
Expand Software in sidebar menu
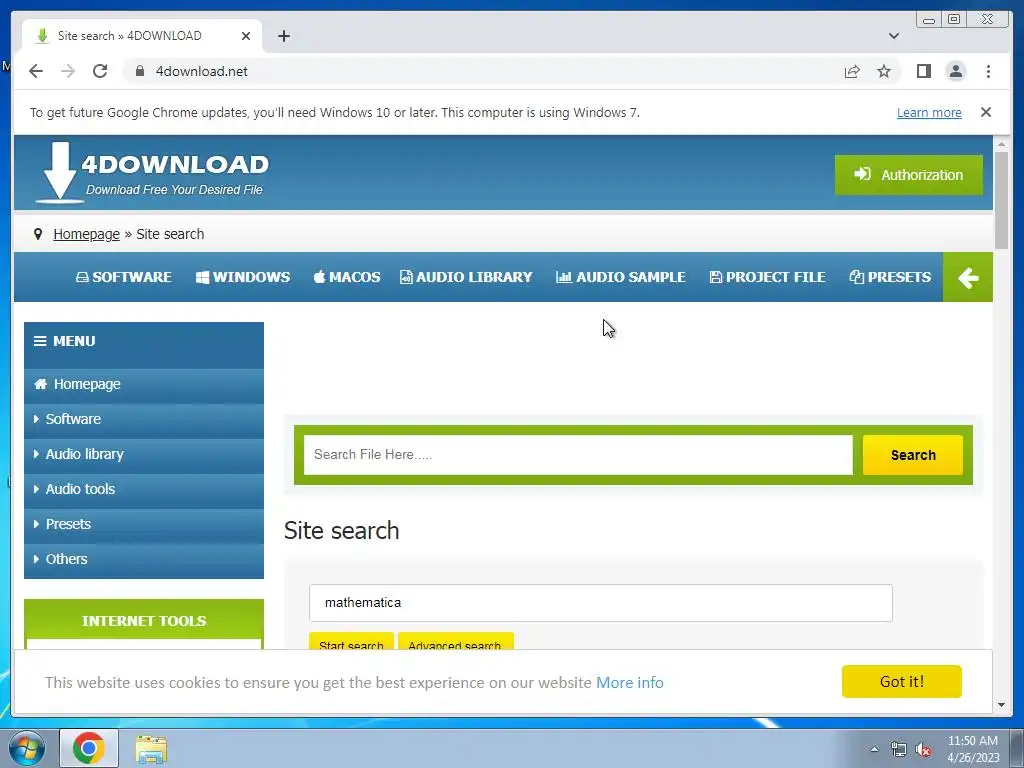pos(144,419)
